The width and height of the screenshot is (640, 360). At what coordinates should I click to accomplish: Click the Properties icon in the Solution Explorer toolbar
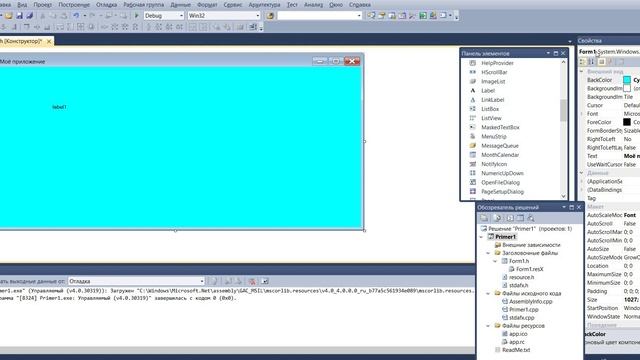pyautogui.click(x=484, y=218)
